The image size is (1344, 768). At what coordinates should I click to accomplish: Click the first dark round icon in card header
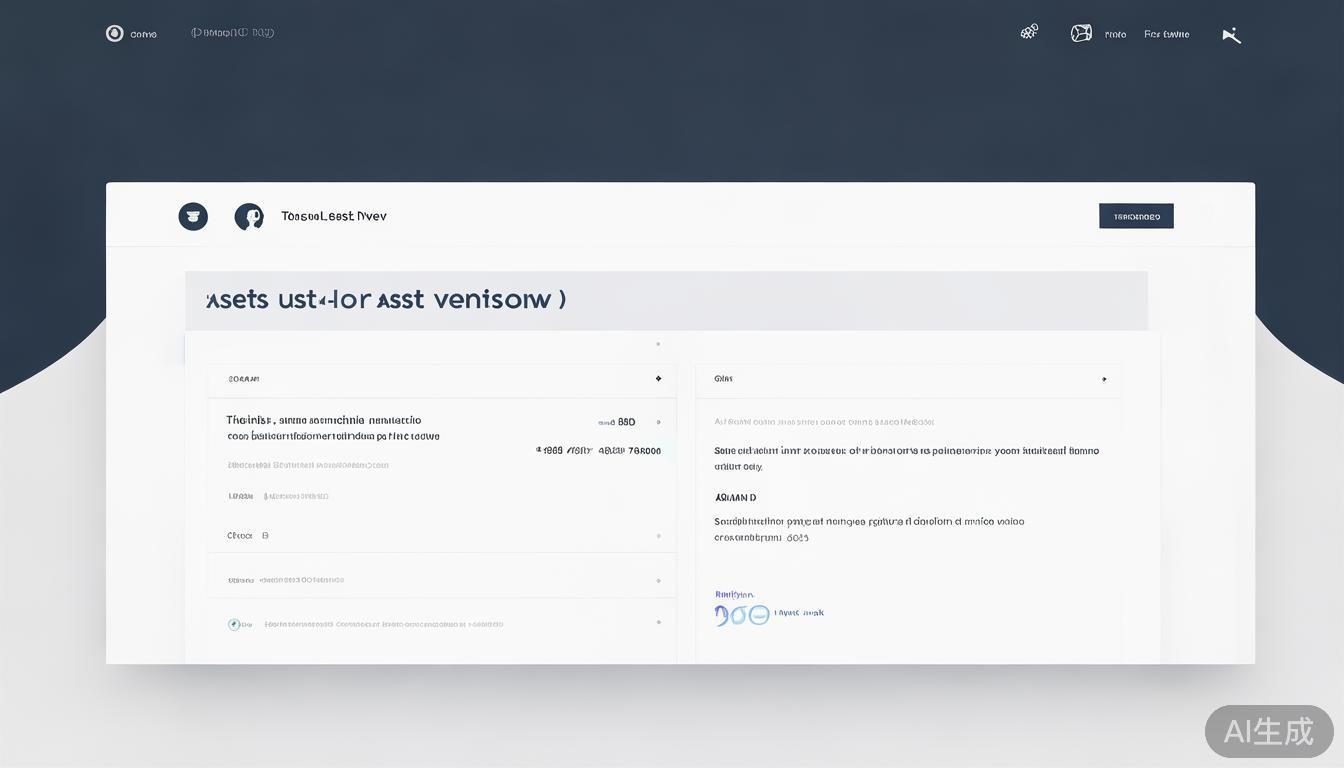pyautogui.click(x=193, y=216)
